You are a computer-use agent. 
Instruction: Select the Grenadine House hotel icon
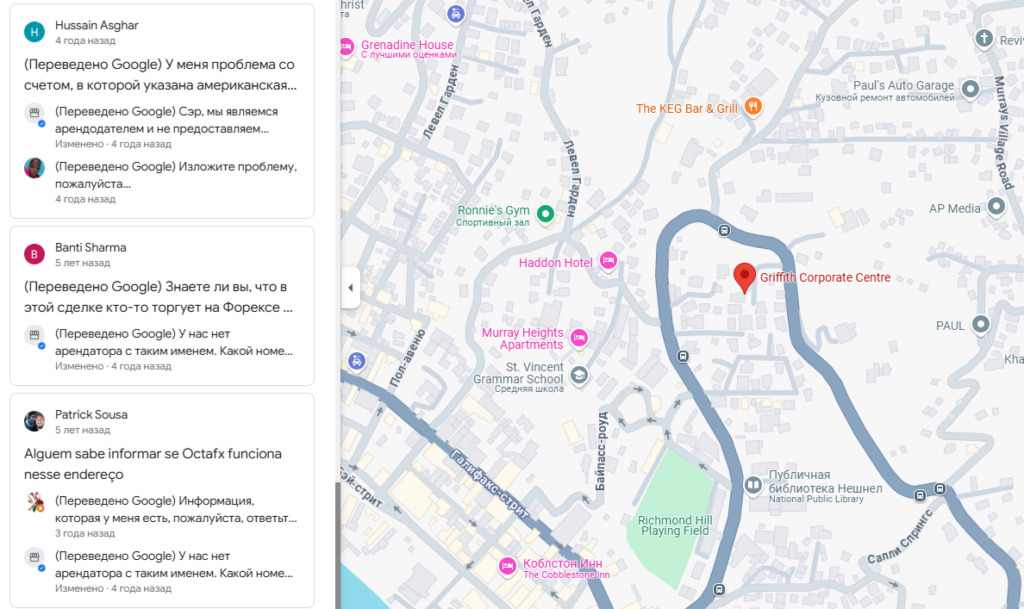(346, 47)
